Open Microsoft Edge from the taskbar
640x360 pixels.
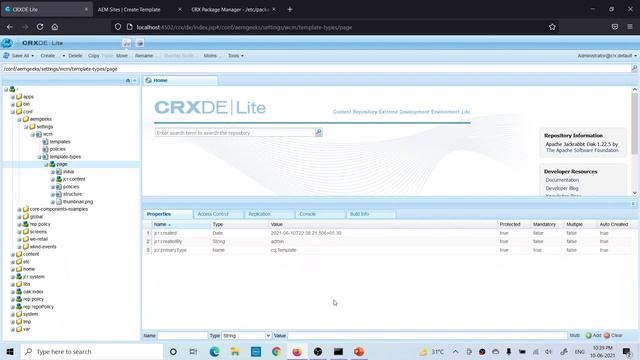(214, 351)
